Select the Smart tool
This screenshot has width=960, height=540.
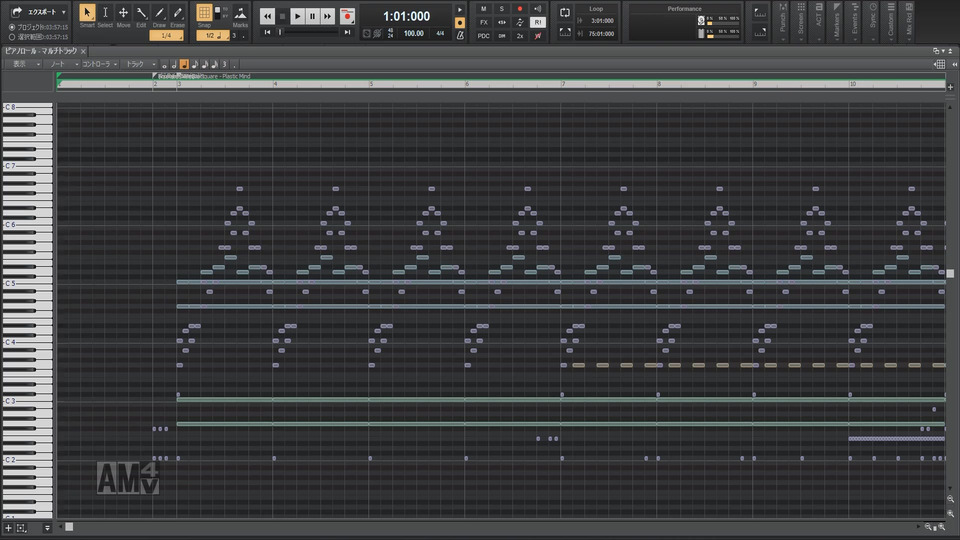(87, 13)
